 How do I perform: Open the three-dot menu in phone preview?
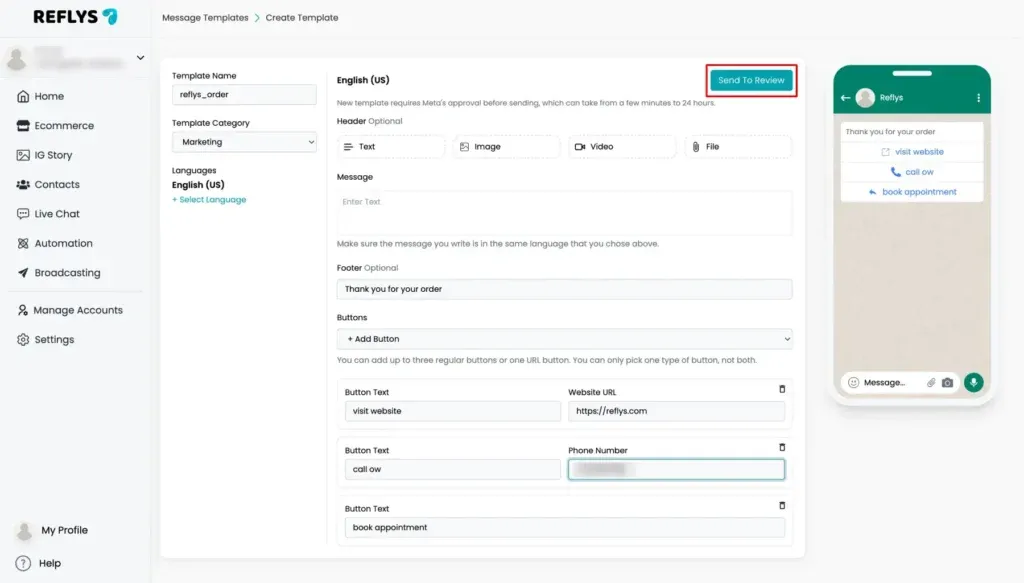(978, 98)
